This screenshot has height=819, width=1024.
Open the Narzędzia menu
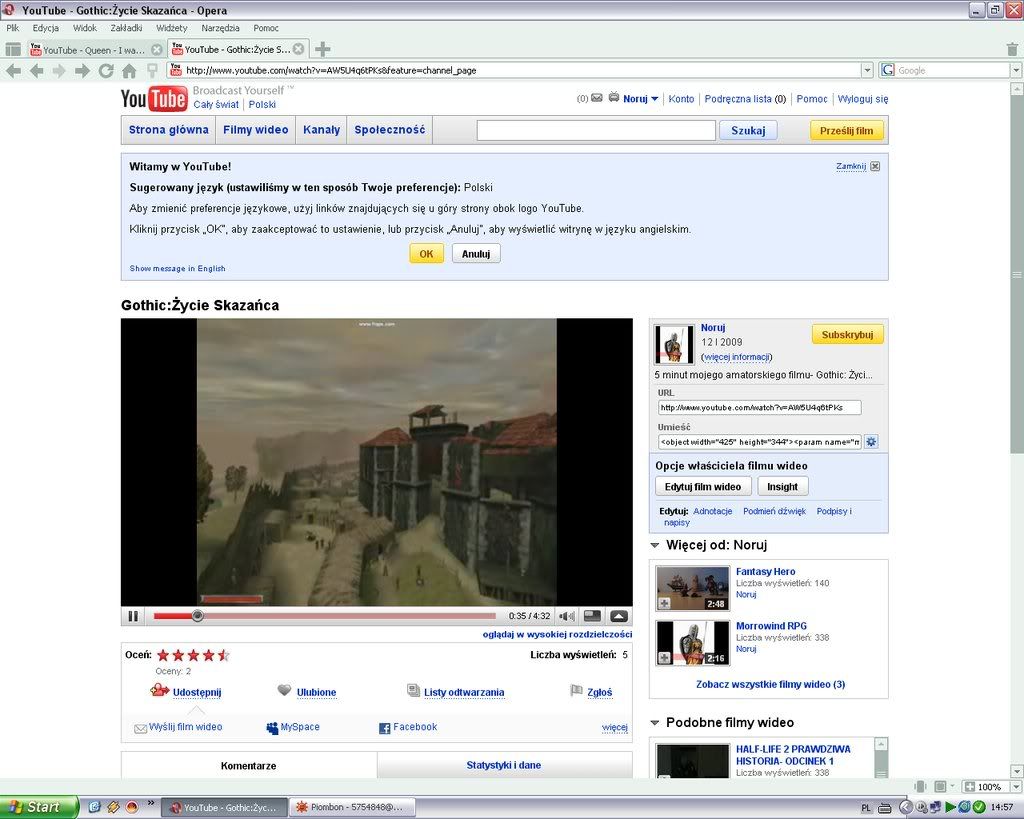pos(220,28)
